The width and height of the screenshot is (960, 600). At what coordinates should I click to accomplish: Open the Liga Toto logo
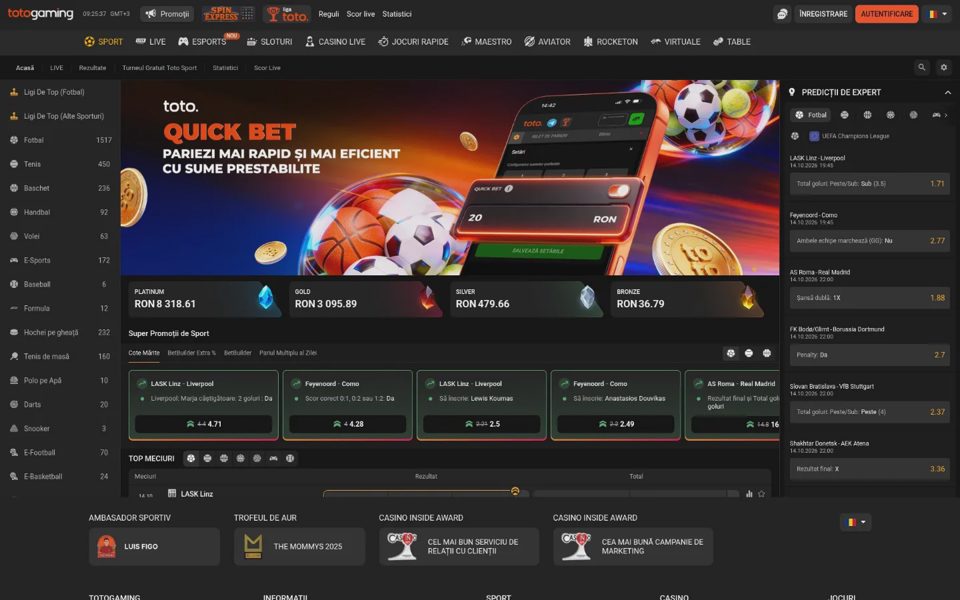click(x=287, y=13)
